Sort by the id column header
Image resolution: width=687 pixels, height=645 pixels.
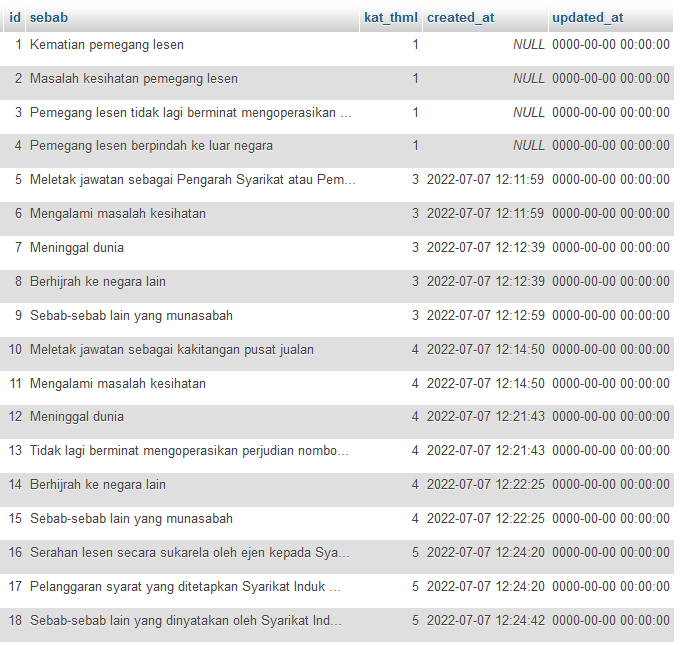[15, 18]
